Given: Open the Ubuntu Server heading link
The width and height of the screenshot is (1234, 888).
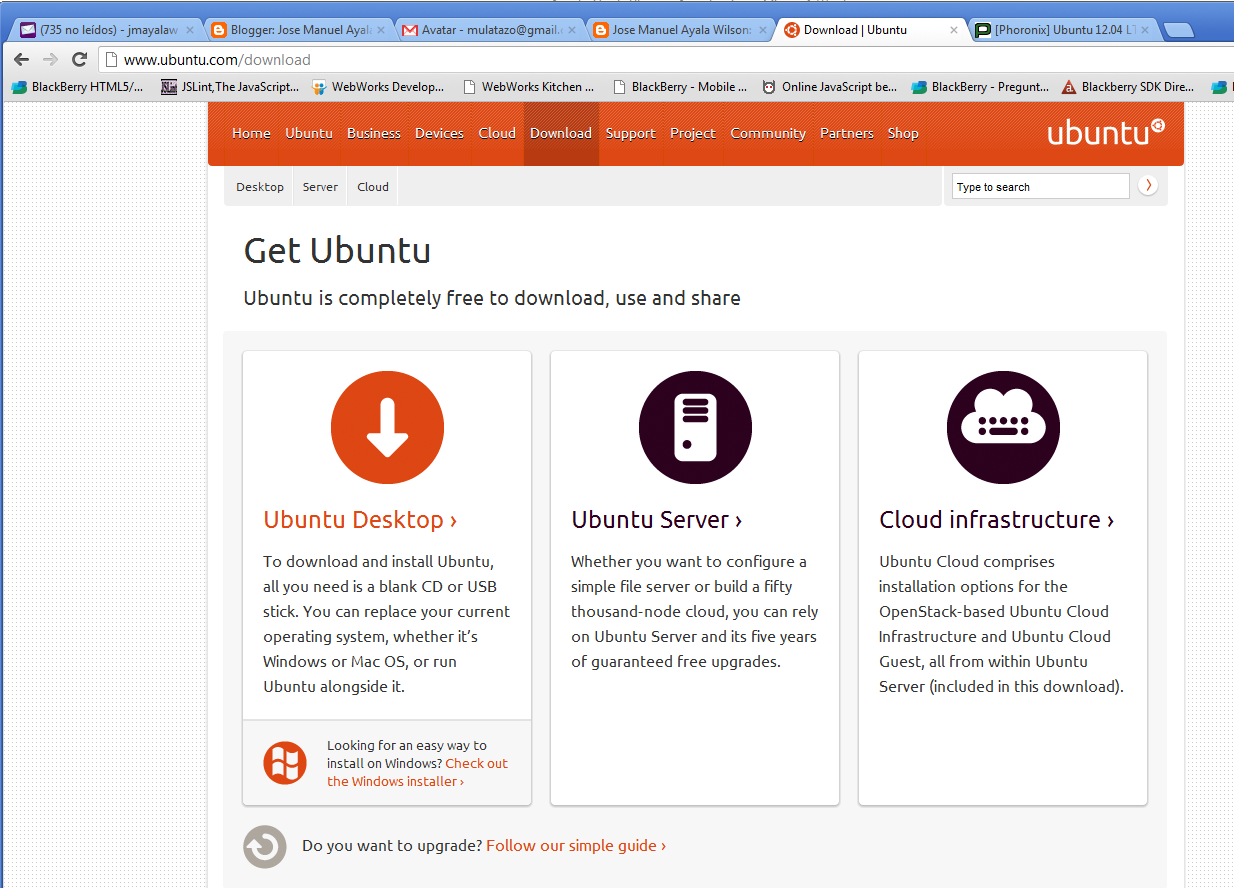Looking at the screenshot, I should [656, 520].
